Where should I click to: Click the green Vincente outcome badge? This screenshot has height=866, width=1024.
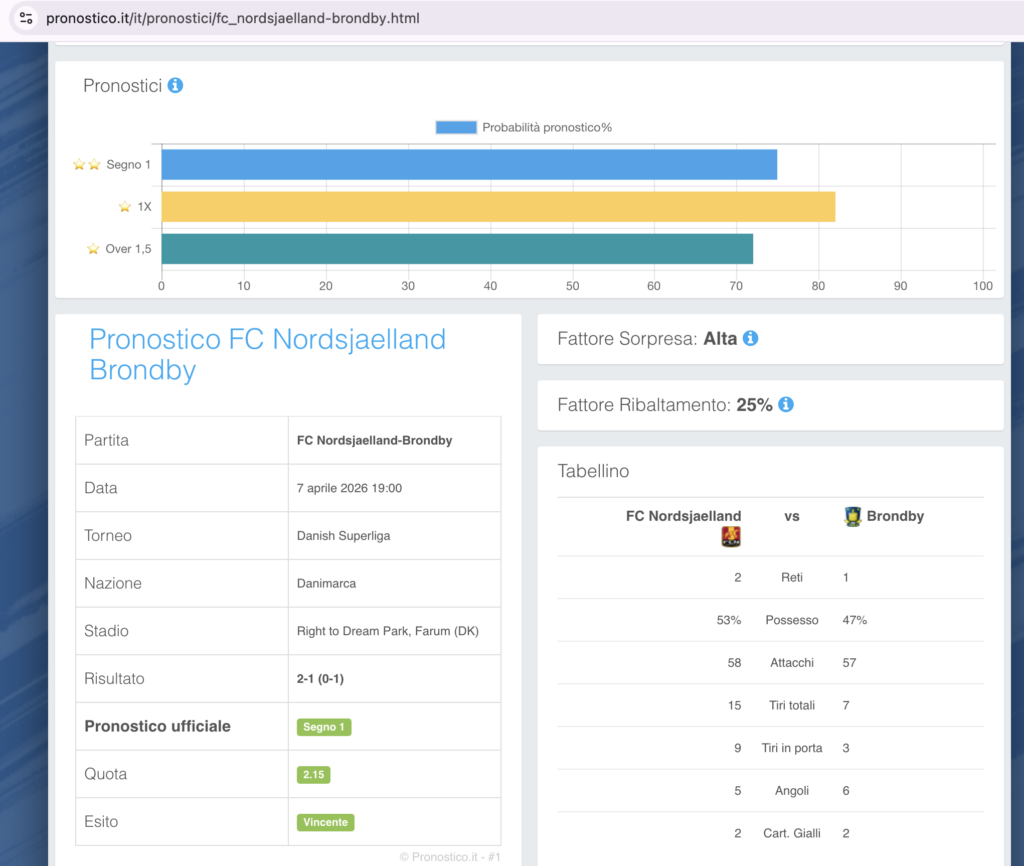(x=325, y=822)
